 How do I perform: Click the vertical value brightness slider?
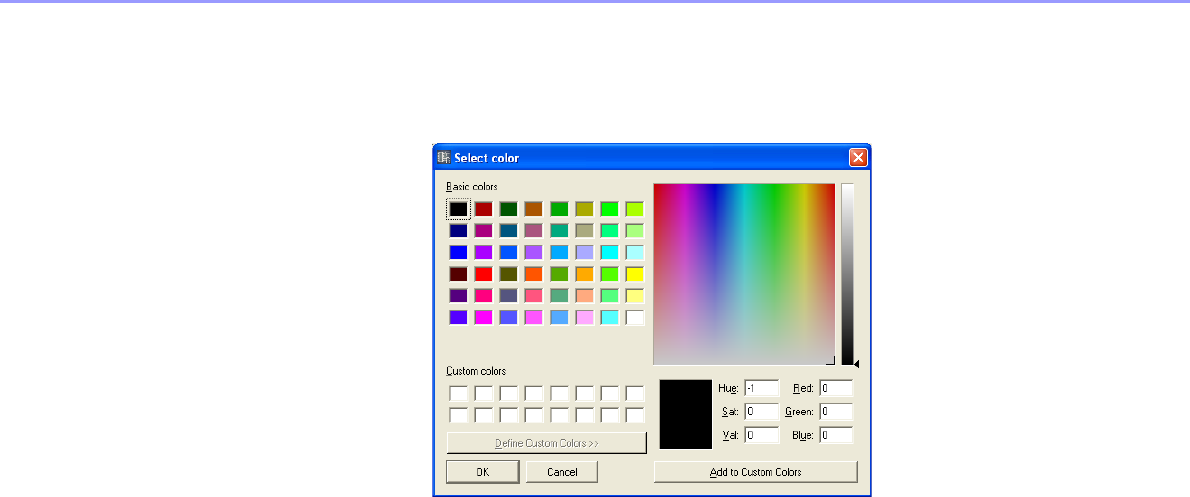pyautogui.click(x=847, y=275)
